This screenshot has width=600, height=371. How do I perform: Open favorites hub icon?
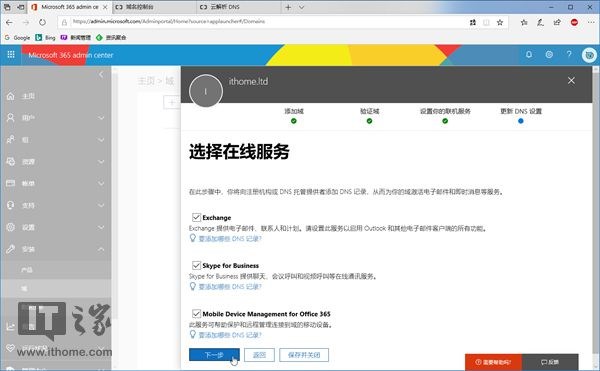tap(524, 22)
